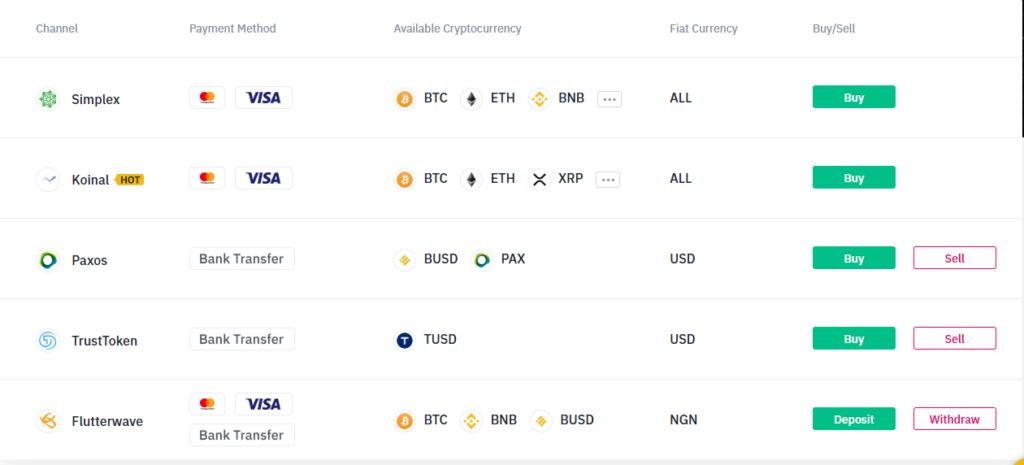The width and height of the screenshot is (1024, 465).
Task: Click the Payment Method column header
Action: pos(232,29)
